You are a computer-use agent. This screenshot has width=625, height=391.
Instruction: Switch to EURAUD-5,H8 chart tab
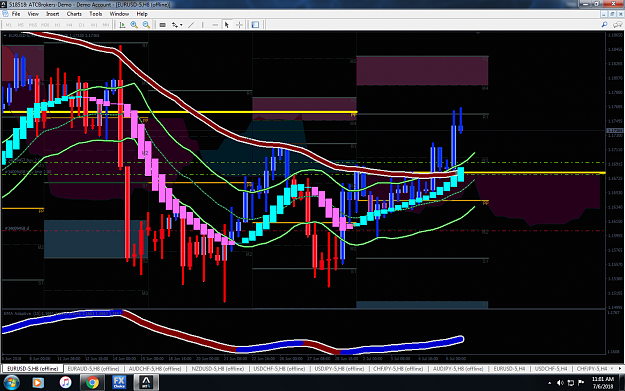(93, 369)
